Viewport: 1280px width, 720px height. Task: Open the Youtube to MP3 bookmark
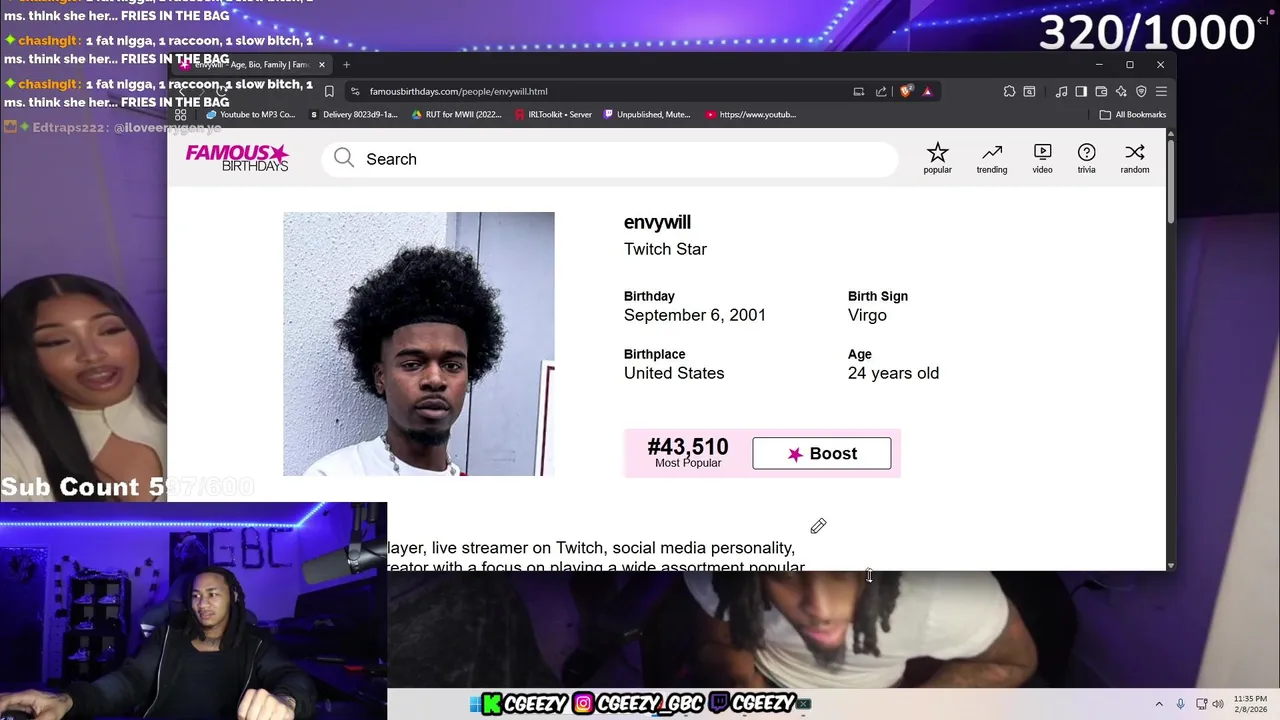coord(250,114)
